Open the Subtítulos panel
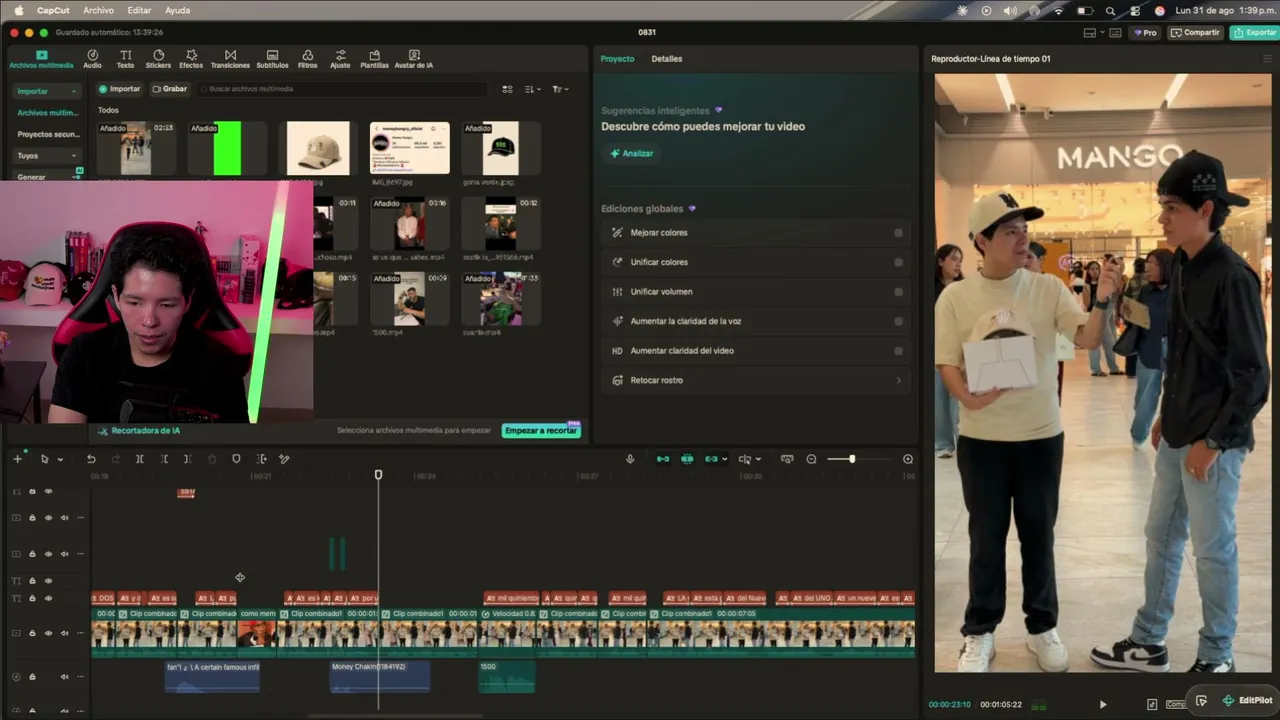The image size is (1280, 720). [272, 59]
